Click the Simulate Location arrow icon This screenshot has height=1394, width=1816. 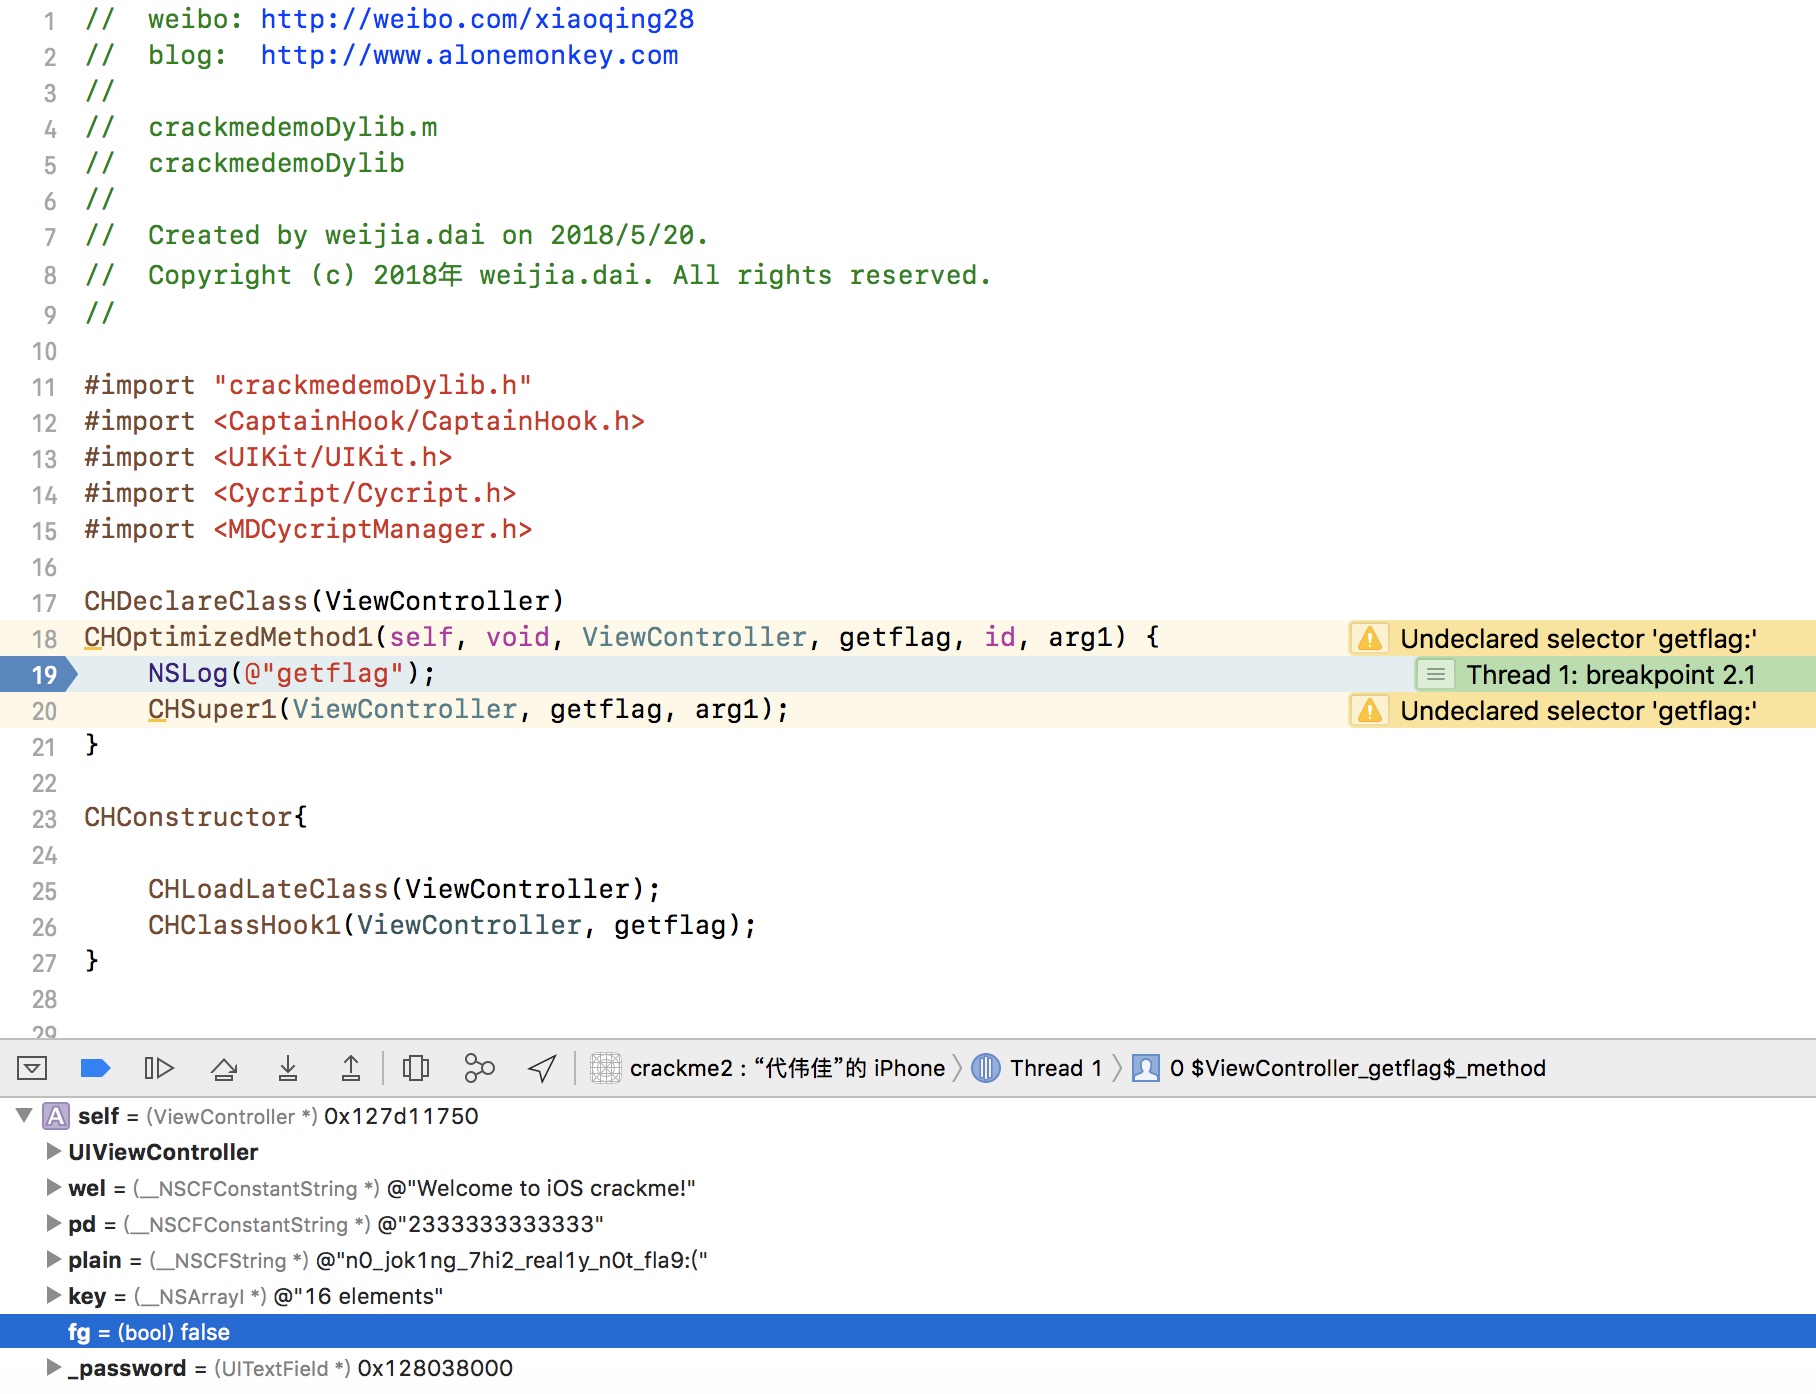point(542,1068)
